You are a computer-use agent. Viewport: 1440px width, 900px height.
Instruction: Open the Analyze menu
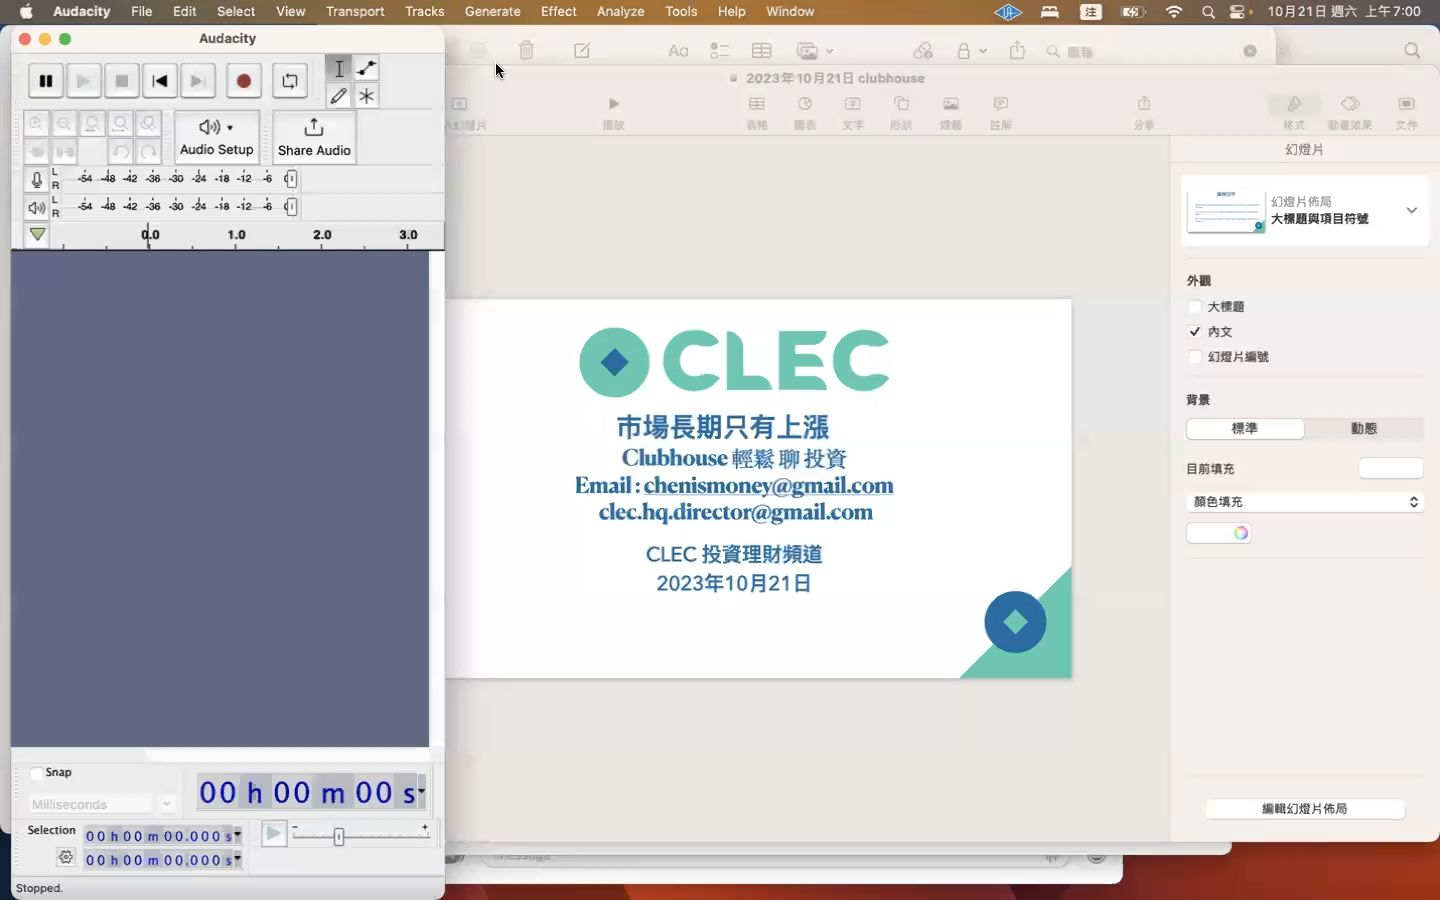[620, 11]
